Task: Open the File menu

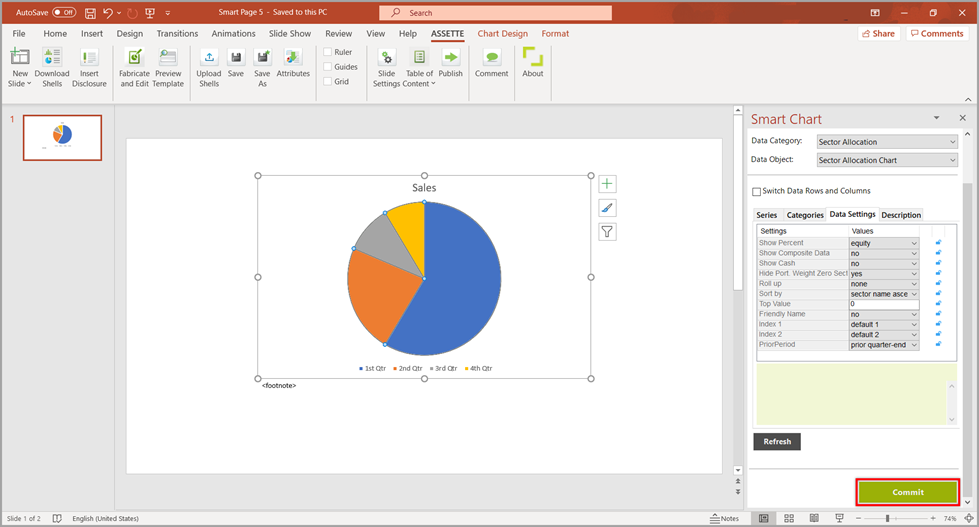Action: [19, 34]
